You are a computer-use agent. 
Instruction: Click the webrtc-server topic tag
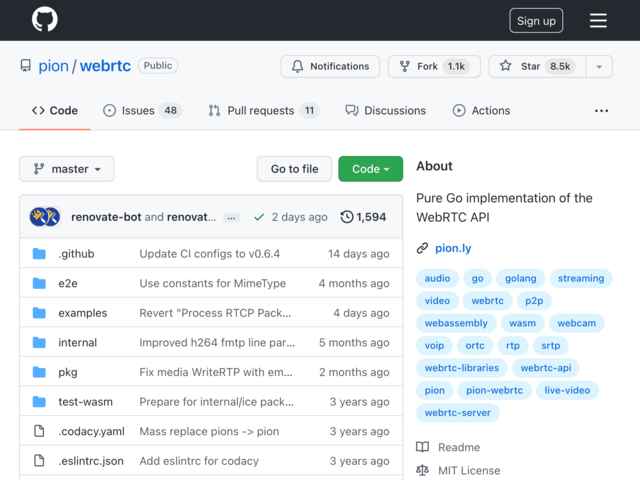tap(458, 413)
